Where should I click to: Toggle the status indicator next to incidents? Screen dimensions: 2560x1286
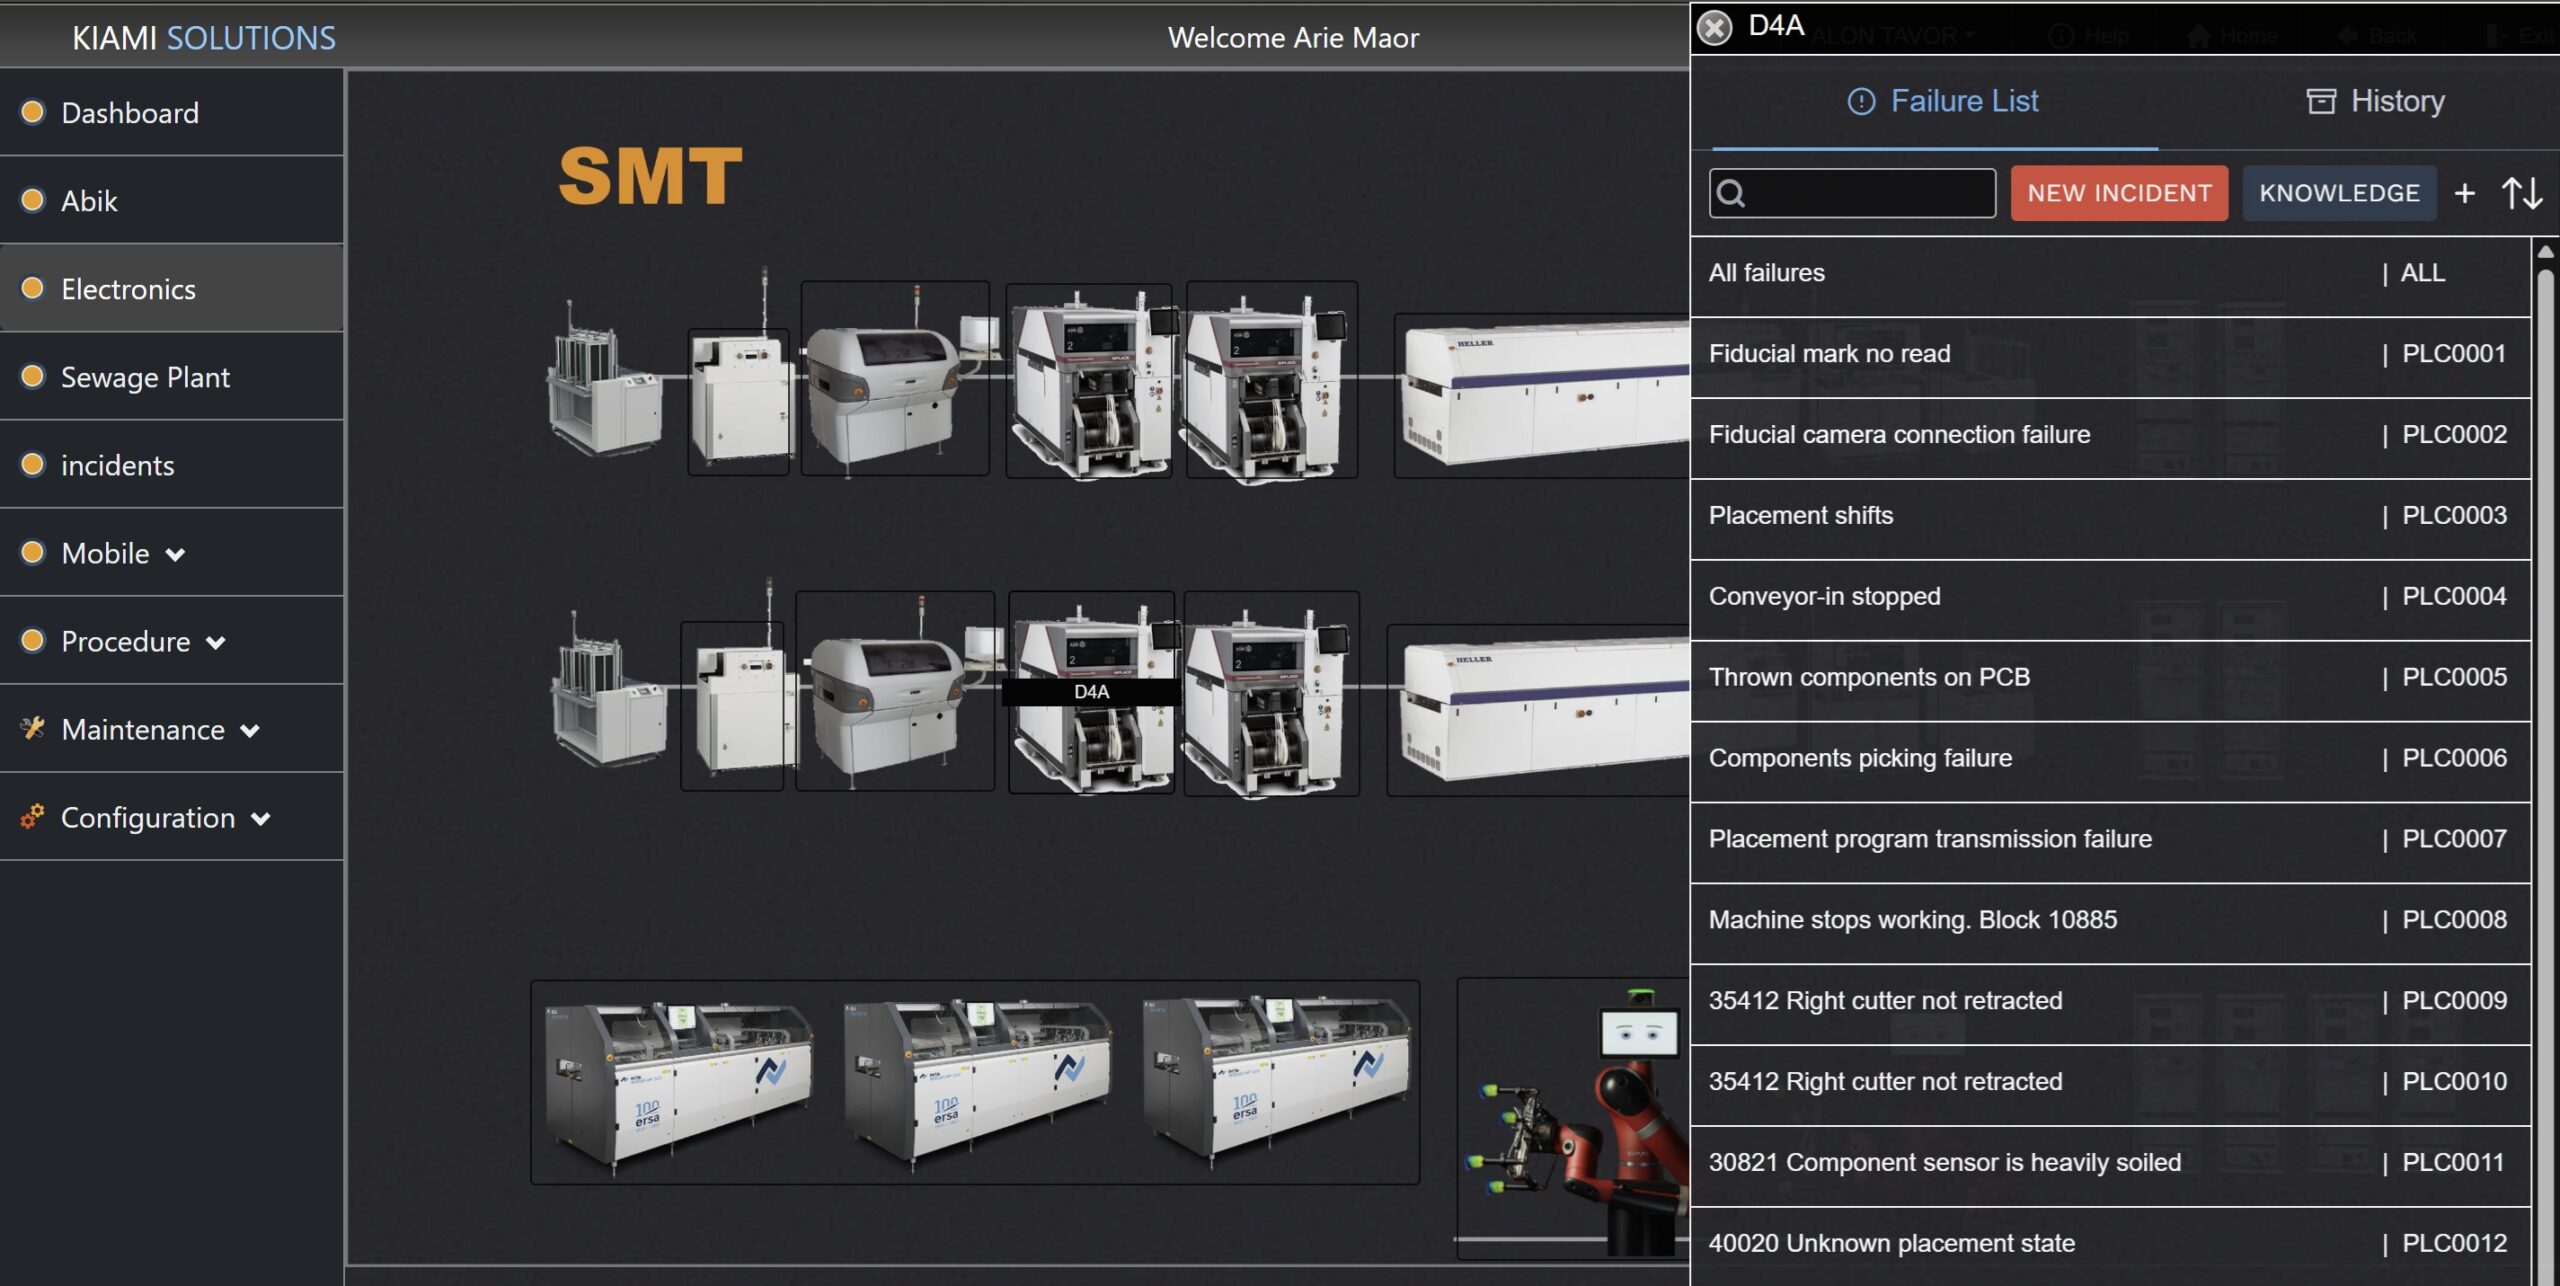30,464
